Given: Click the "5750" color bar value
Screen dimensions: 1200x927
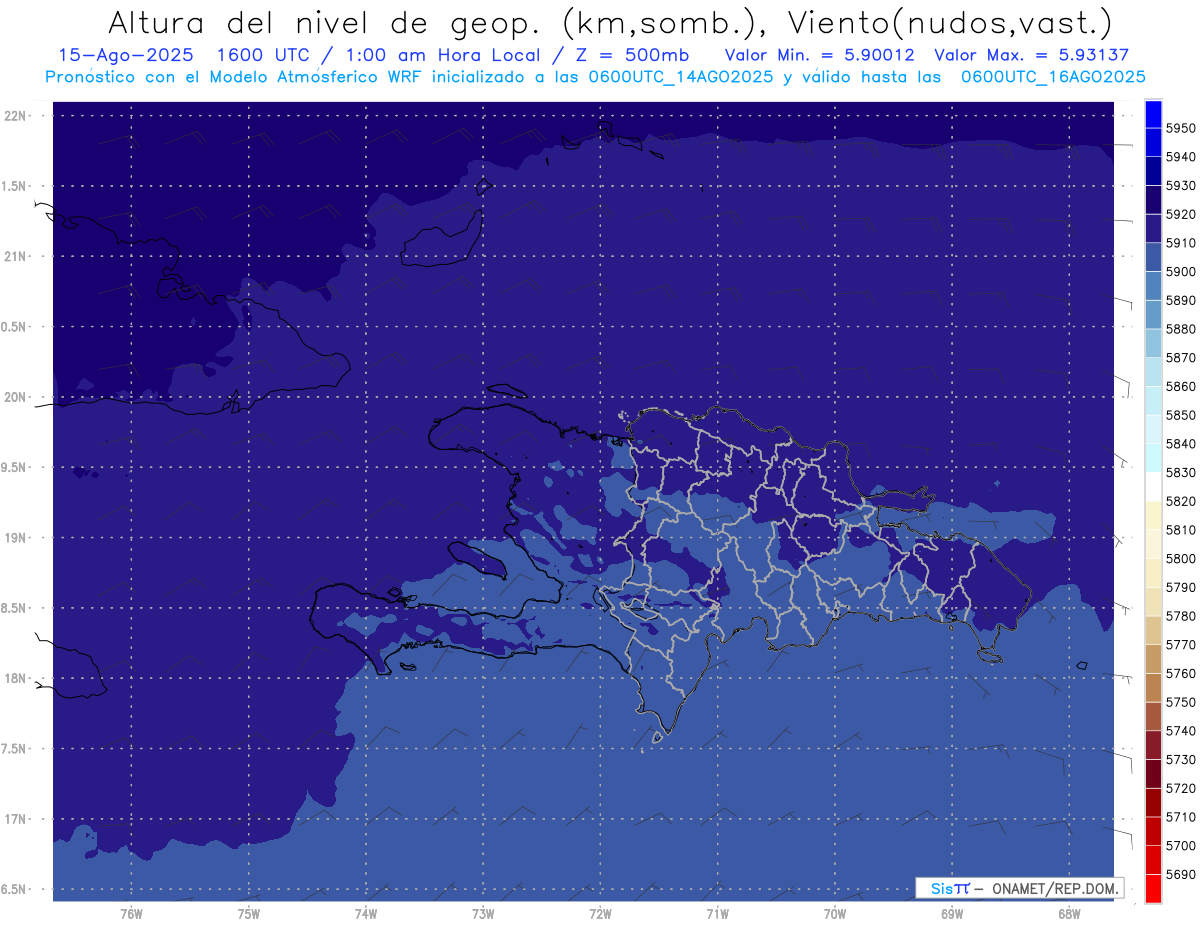Looking at the screenshot, I should [1180, 702].
